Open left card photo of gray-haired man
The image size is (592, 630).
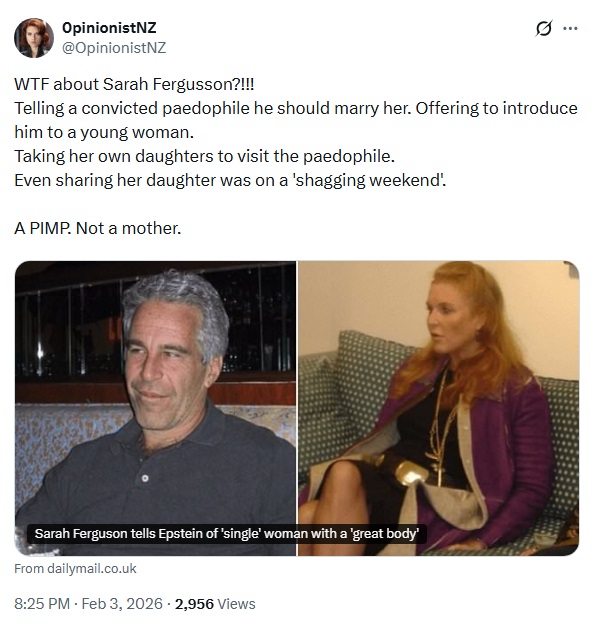point(155,408)
